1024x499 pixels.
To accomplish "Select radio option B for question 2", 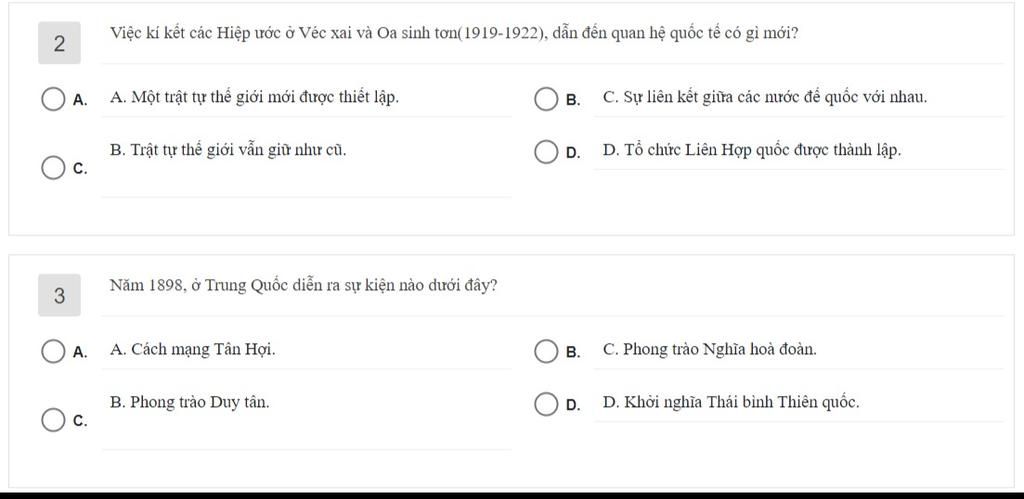I will click(545, 100).
